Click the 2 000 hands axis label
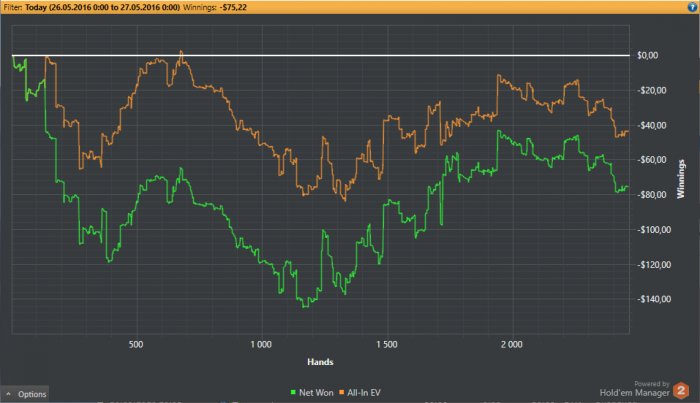This screenshot has height=403, width=700. pos(512,345)
